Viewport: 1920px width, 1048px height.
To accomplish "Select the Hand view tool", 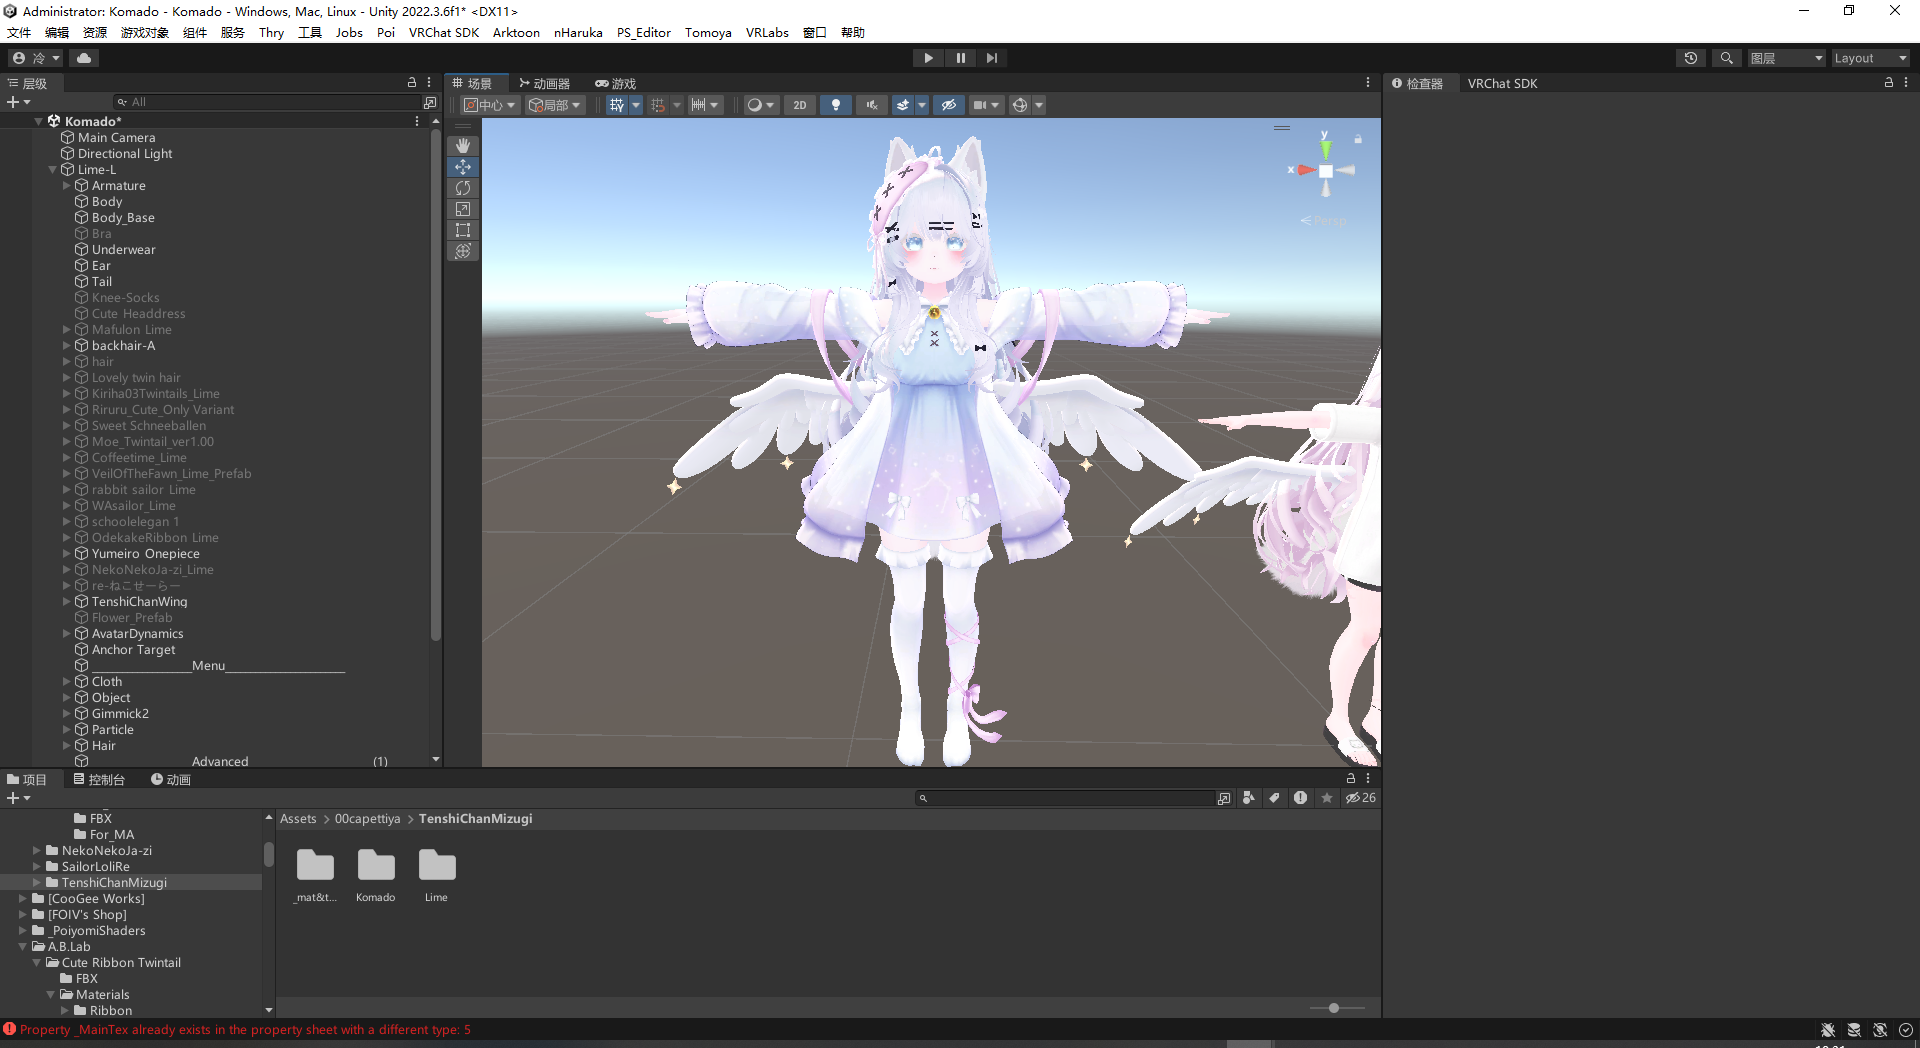I will [463, 146].
